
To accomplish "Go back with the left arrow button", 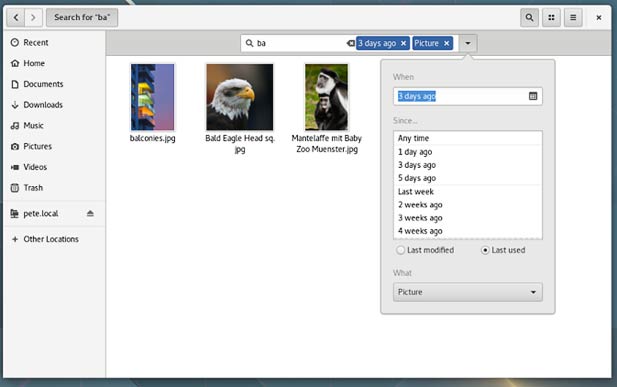I will click(x=16, y=17).
